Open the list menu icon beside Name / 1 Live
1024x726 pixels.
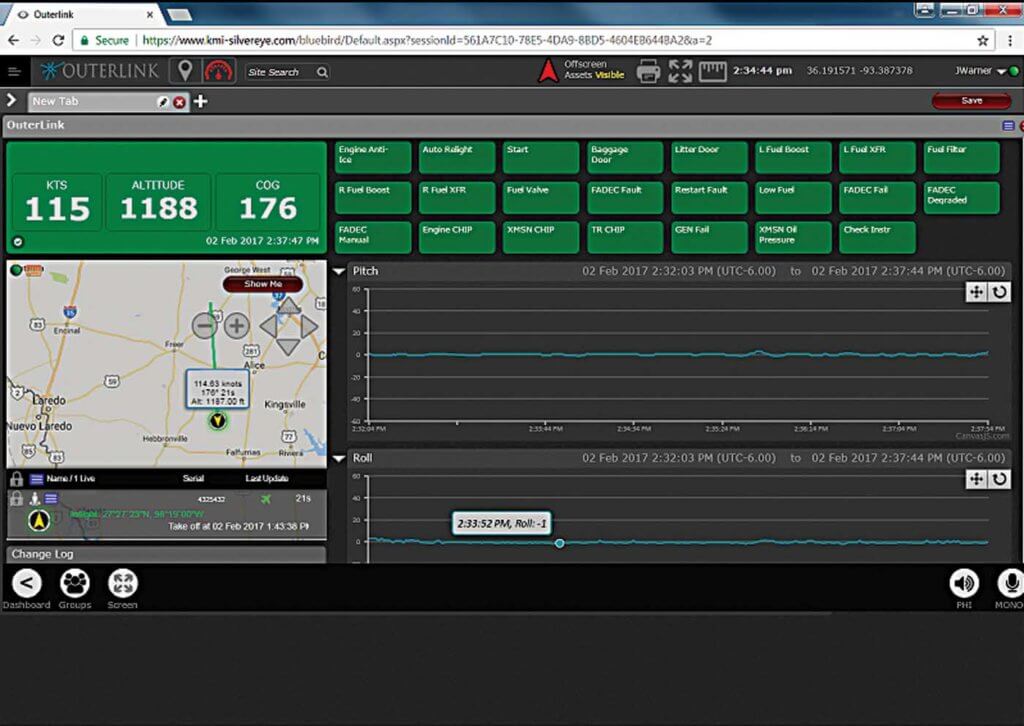(37, 479)
